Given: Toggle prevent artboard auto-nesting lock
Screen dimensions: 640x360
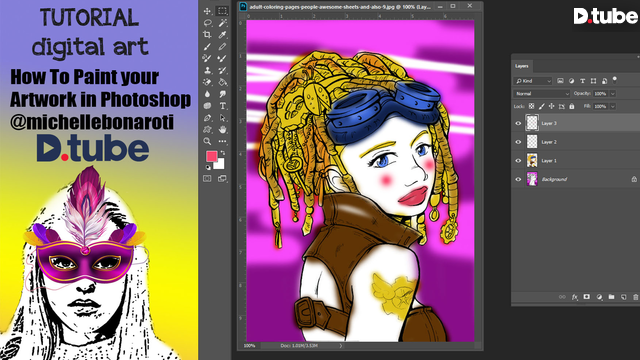Looking at the screenshot, I should pyautogui.click(x=562, y=106).
